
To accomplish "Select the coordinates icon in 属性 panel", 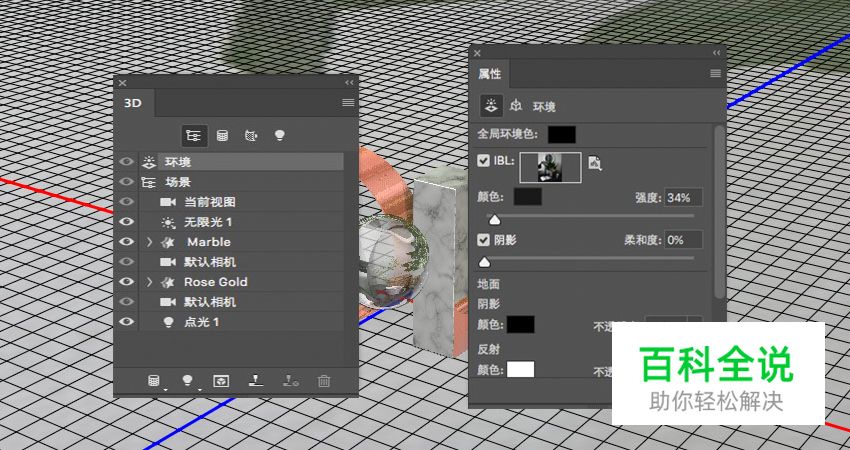I will [x=516, y=106].
